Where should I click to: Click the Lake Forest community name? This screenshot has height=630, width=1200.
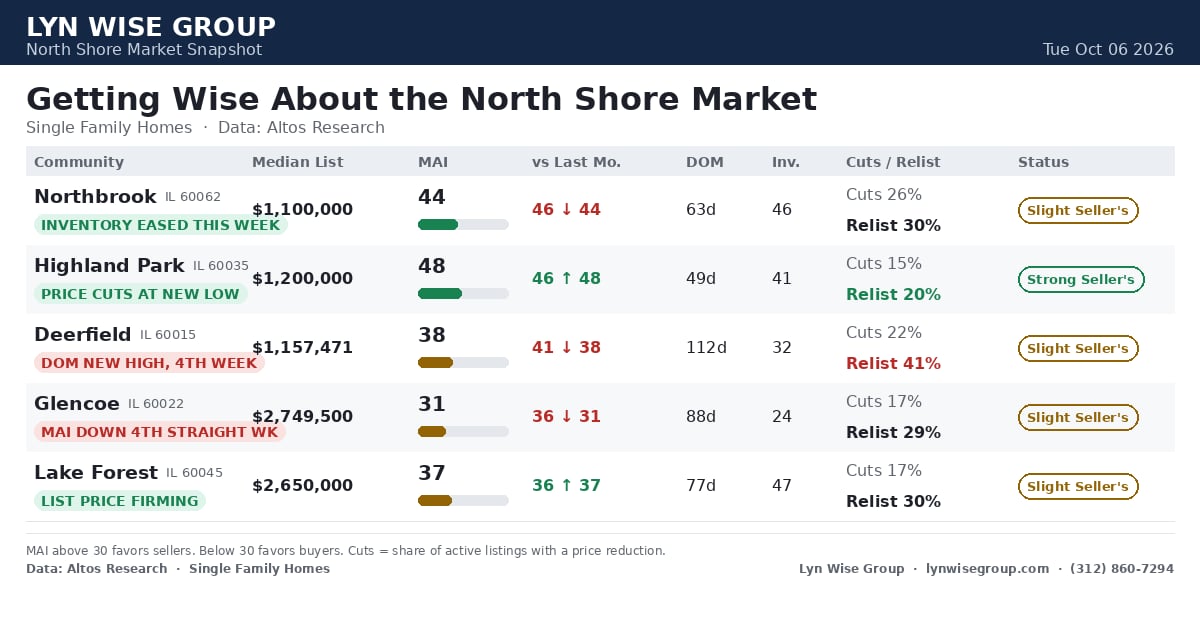click(96, 473)
